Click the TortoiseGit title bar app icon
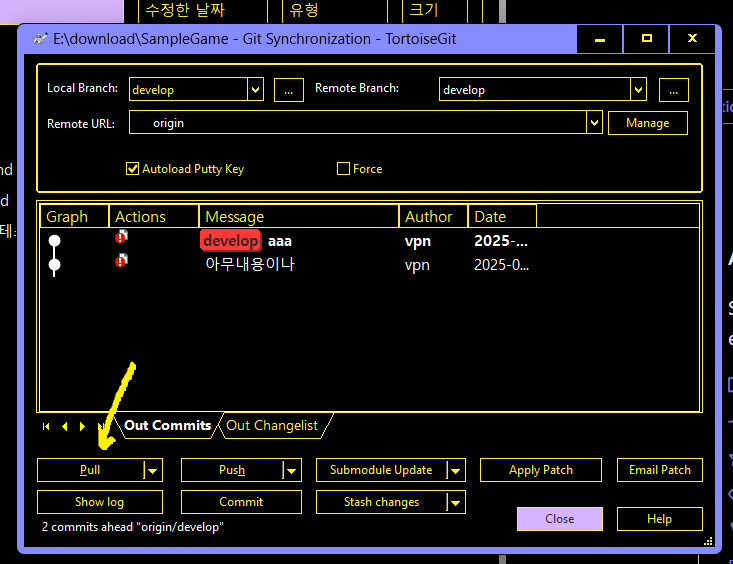The width and height of the screenshot is (733, 564). tap(40, 38)
